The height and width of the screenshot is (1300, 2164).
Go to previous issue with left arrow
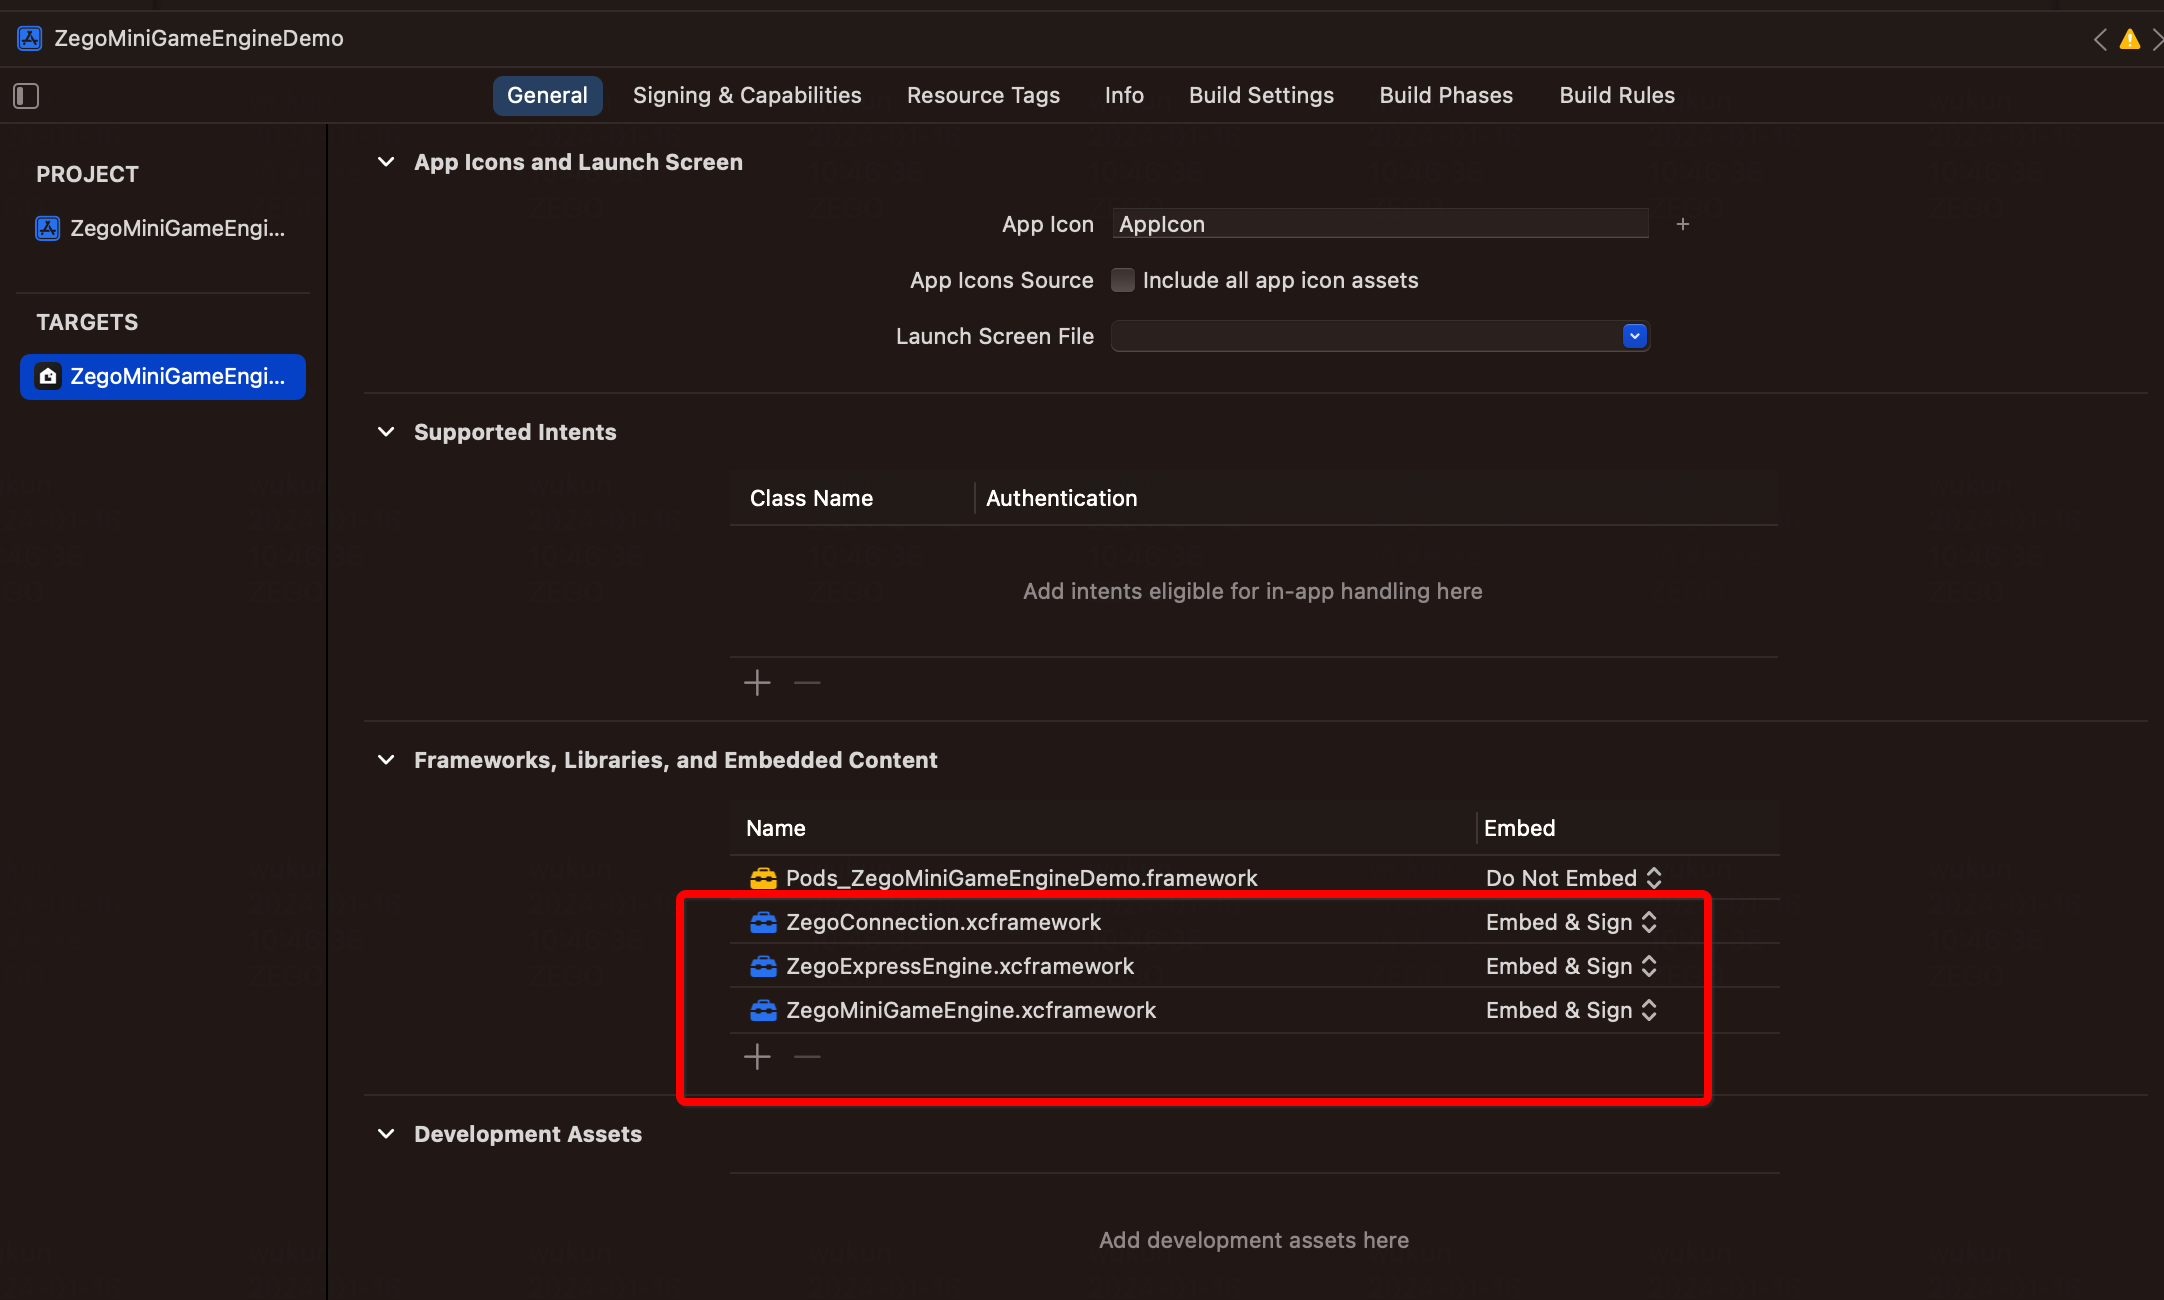(x=2100, y=39)
